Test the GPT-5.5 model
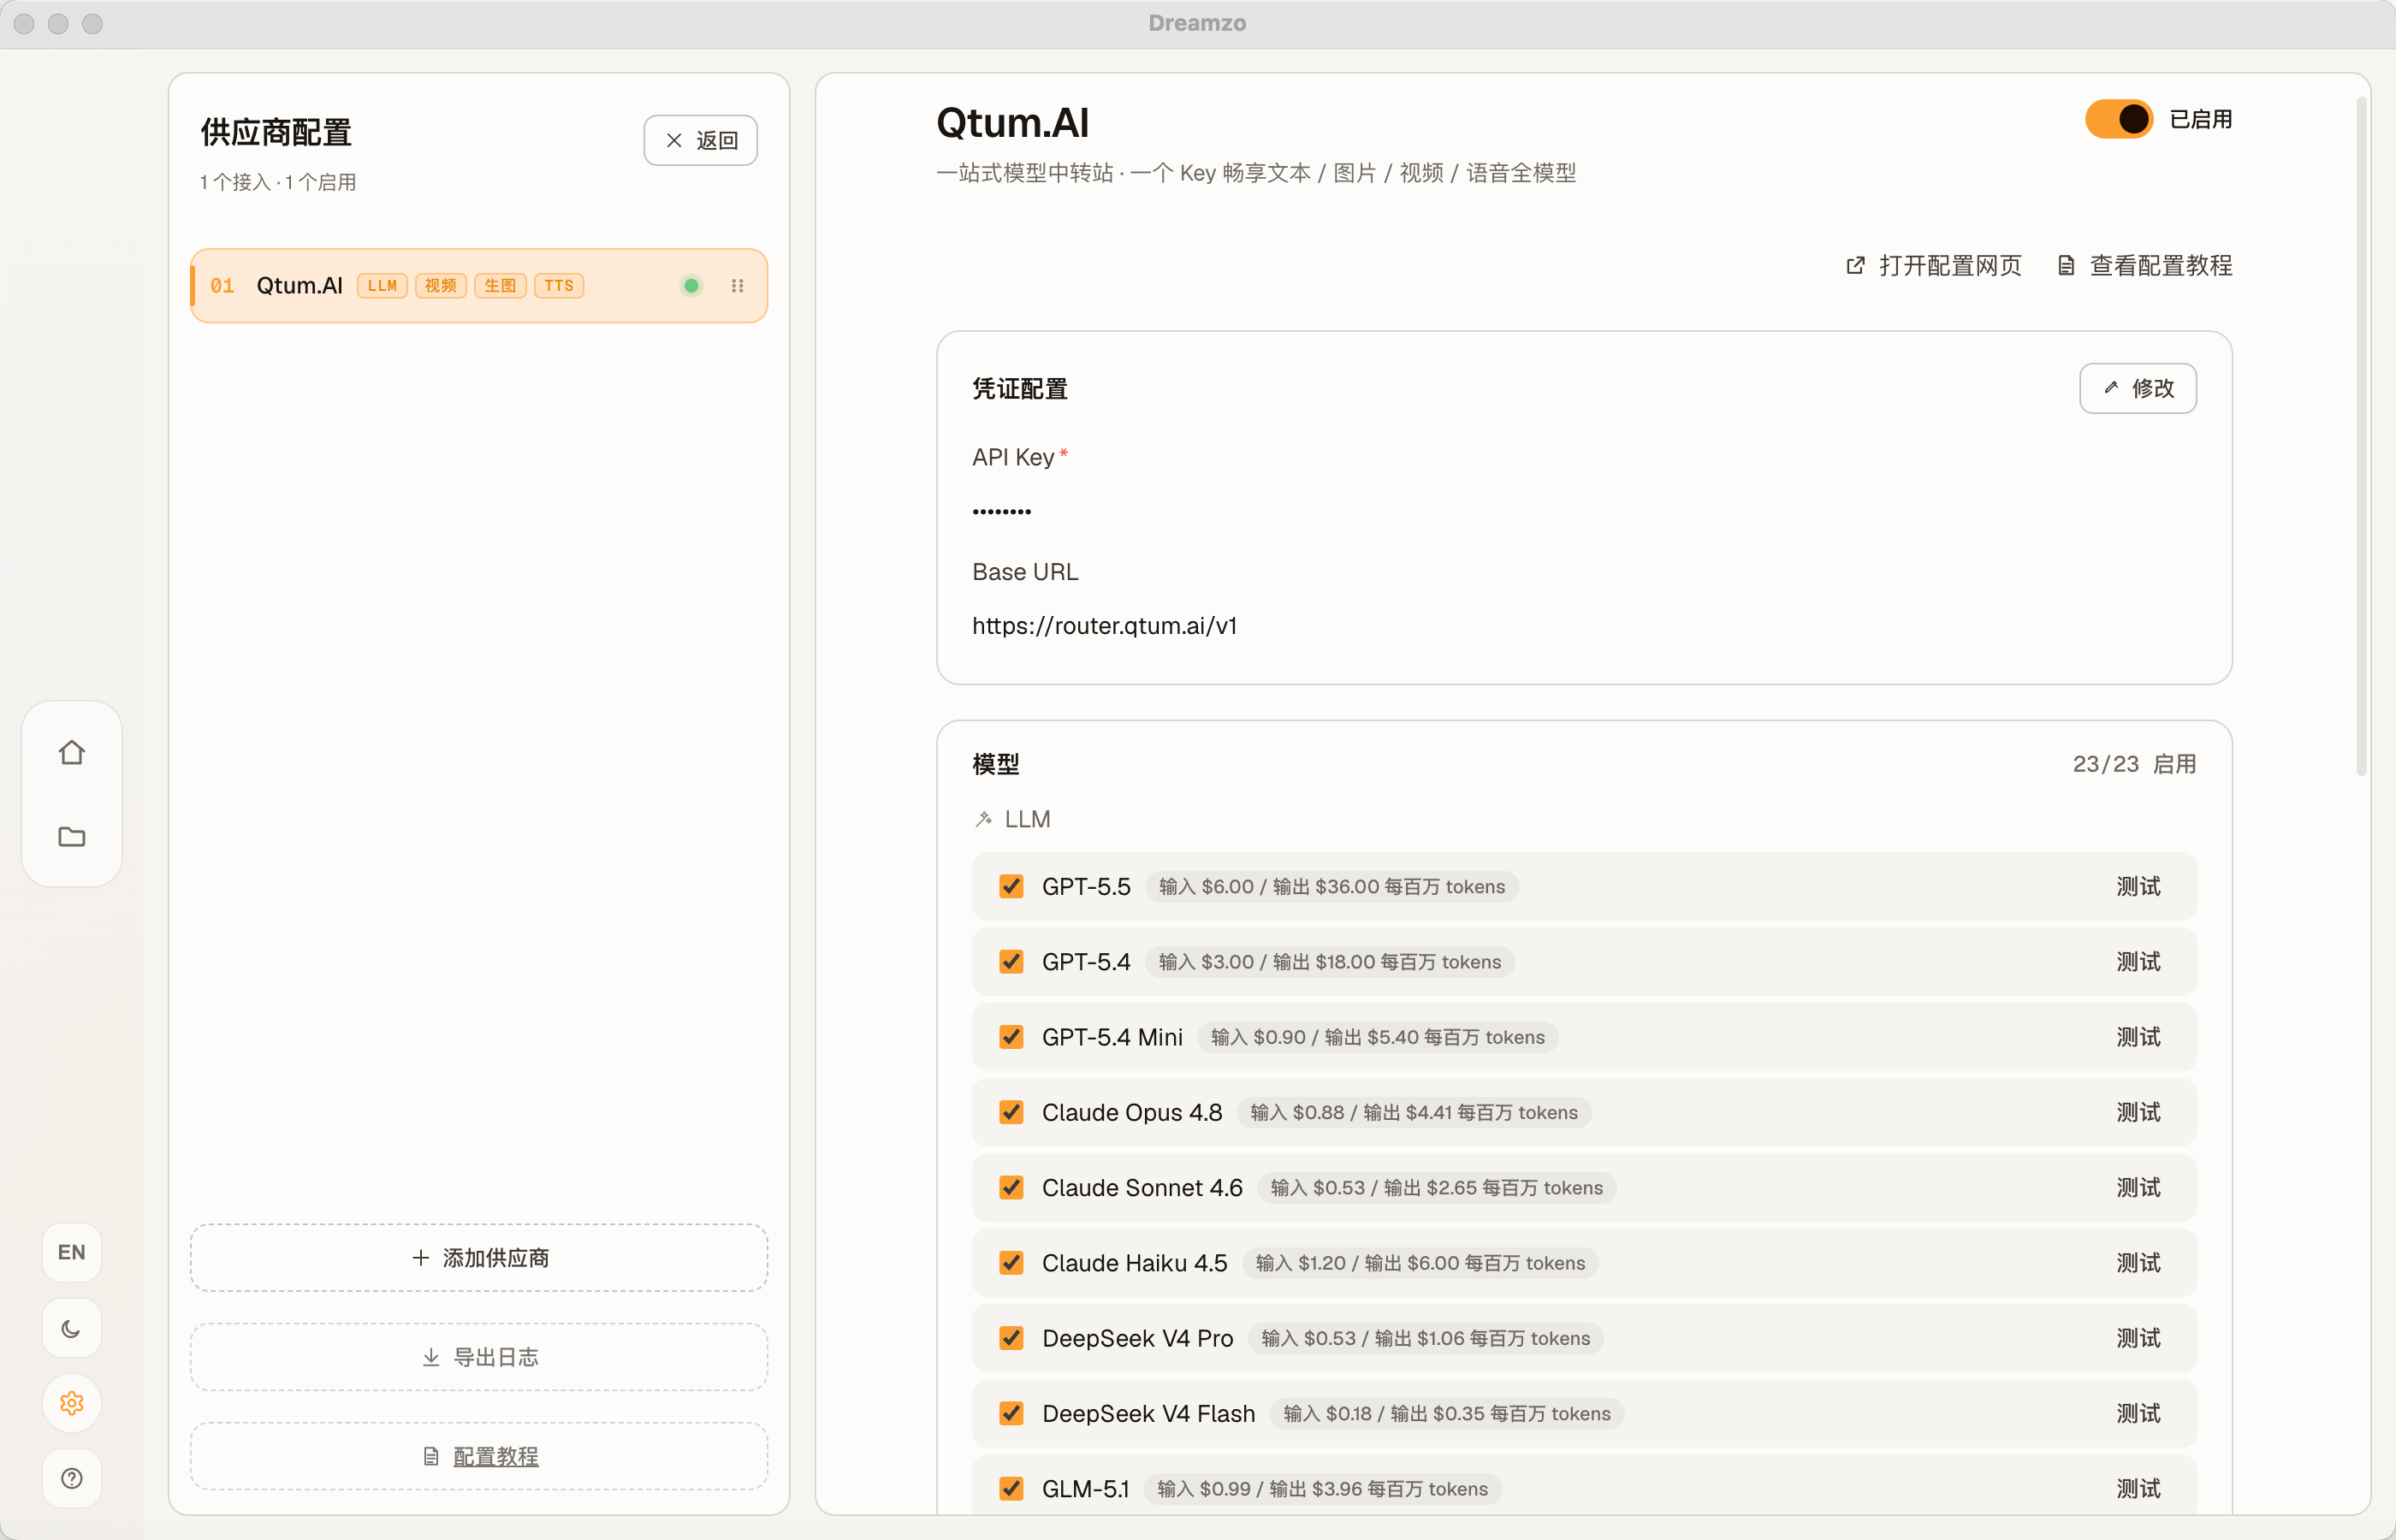 click(x=2138, y=886)
